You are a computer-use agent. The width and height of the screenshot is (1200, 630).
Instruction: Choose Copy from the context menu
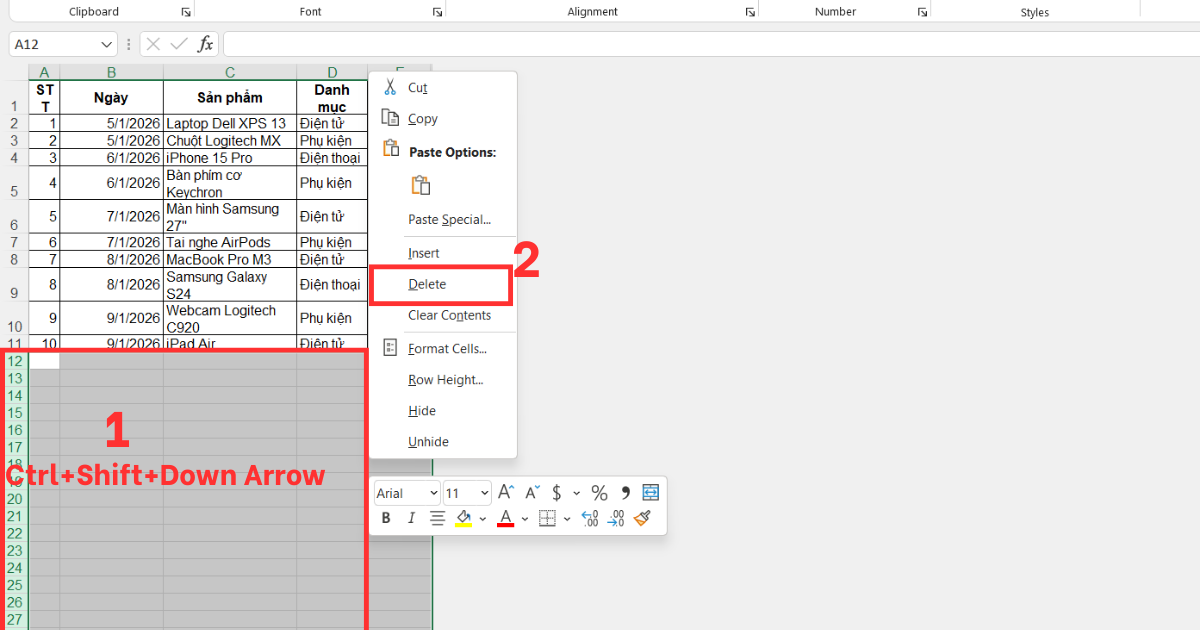point(443,118)
